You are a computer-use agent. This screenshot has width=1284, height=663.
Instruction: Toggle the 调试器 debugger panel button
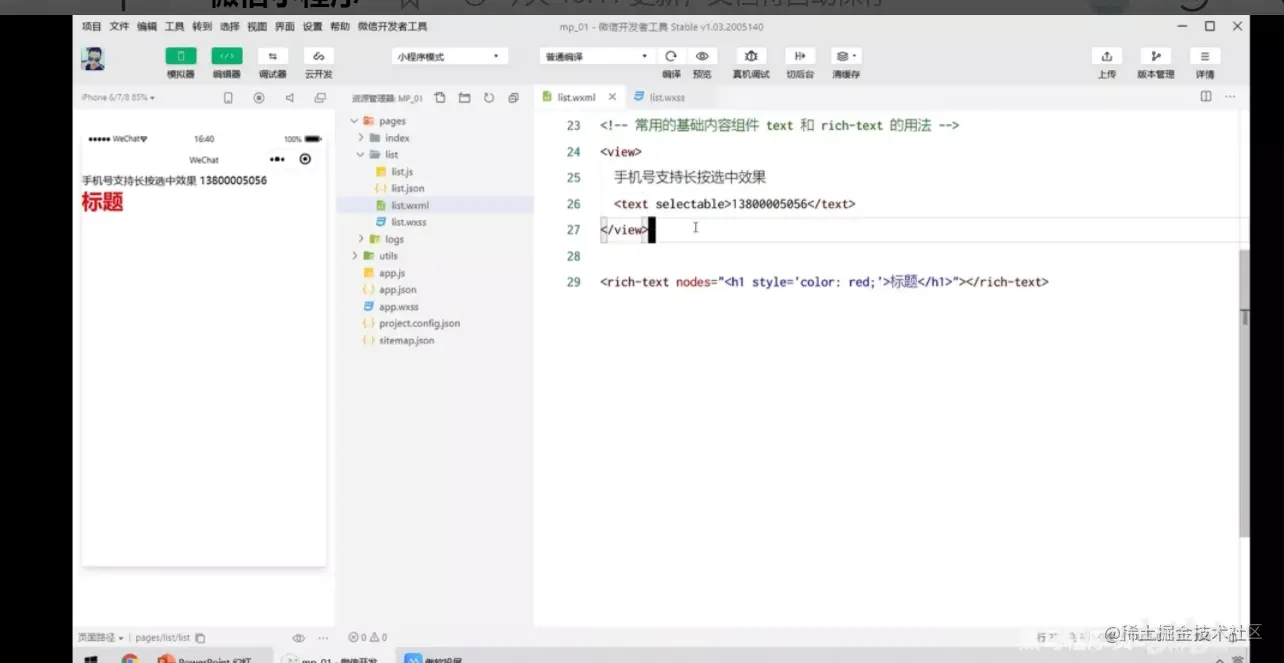coord(272,56)
